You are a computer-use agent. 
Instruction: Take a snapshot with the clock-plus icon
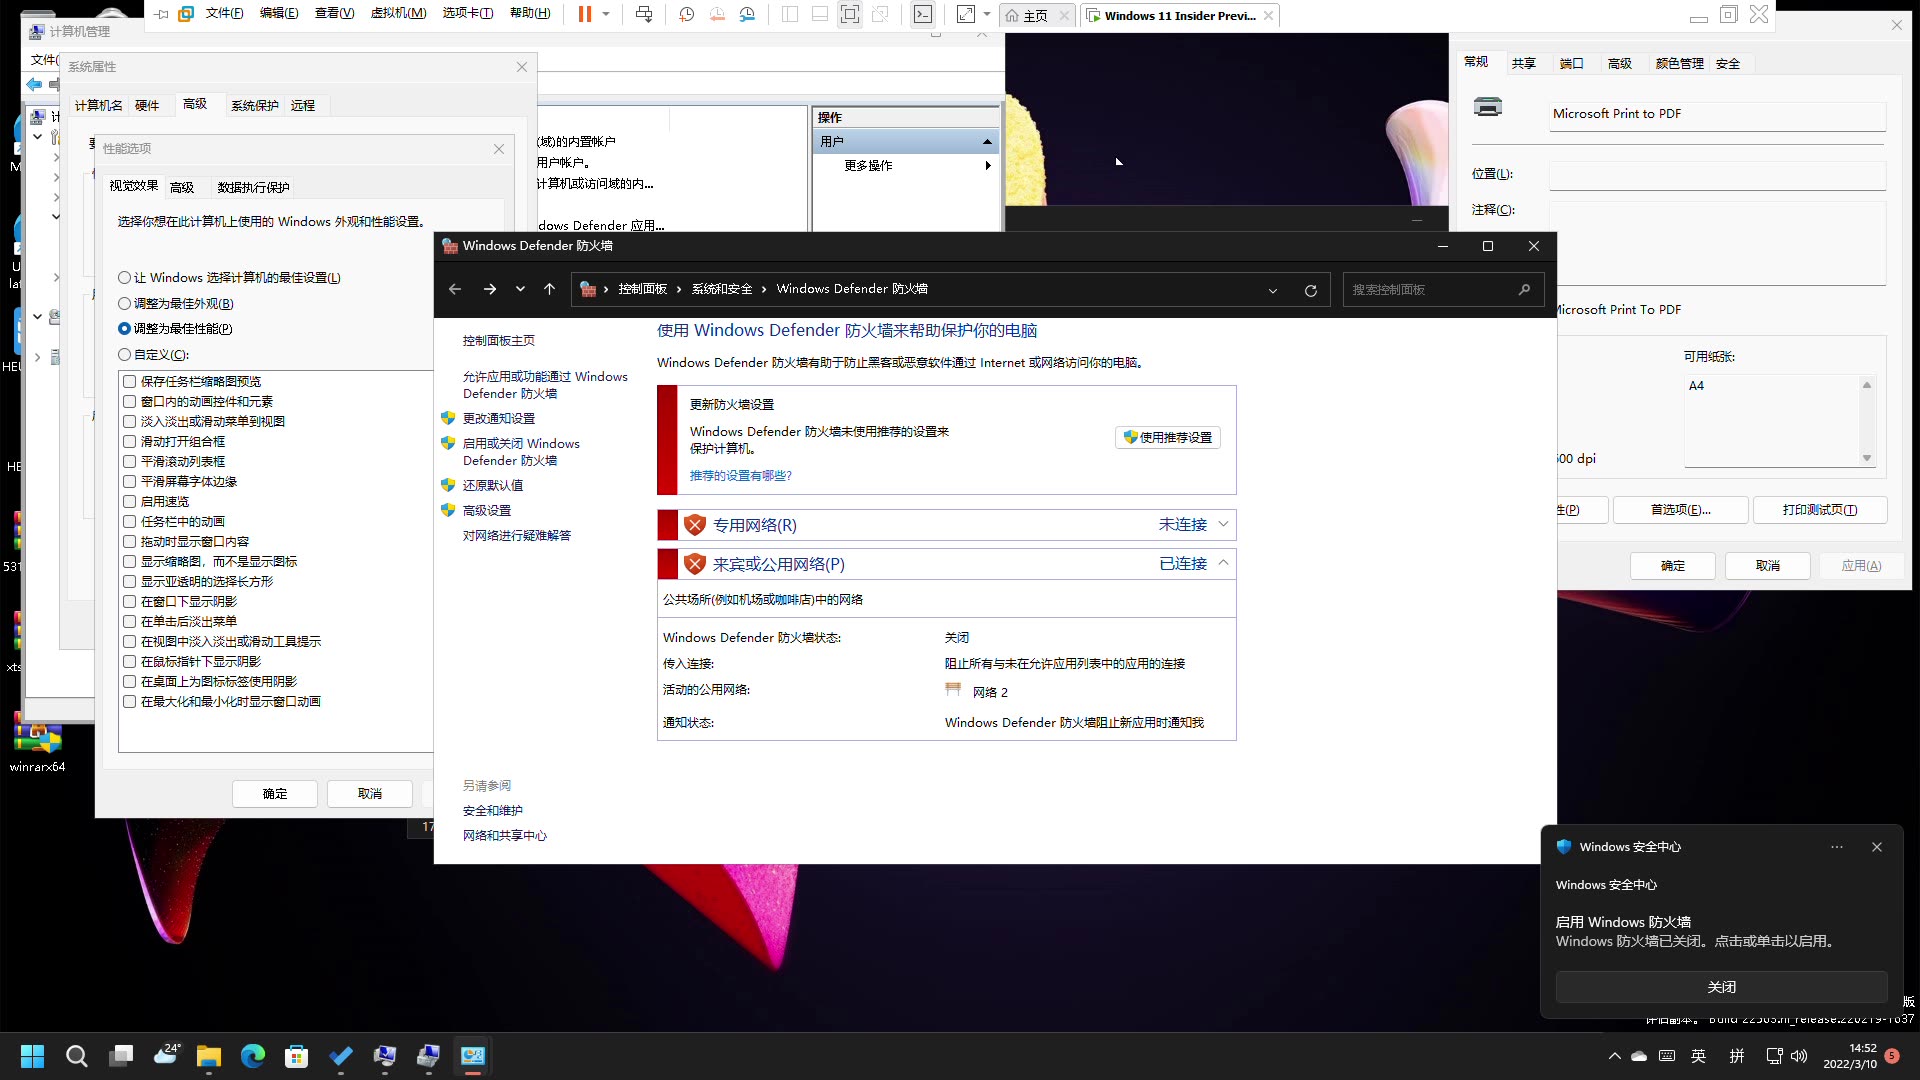coord(686,14)
